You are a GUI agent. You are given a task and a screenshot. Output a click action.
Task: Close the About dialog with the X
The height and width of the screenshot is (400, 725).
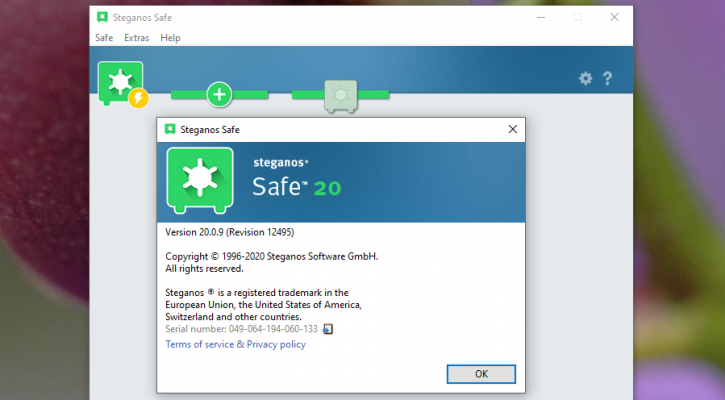pyautogui.click(x=512, y=129)
